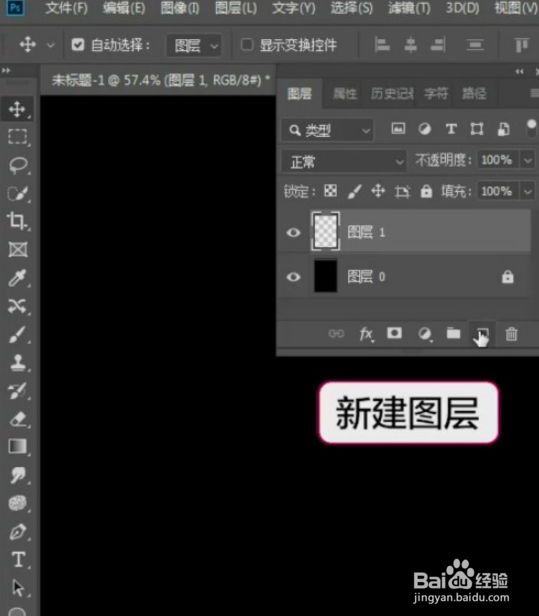Lock transparent pixels
The image size is (539, 616).
[330, 191]
